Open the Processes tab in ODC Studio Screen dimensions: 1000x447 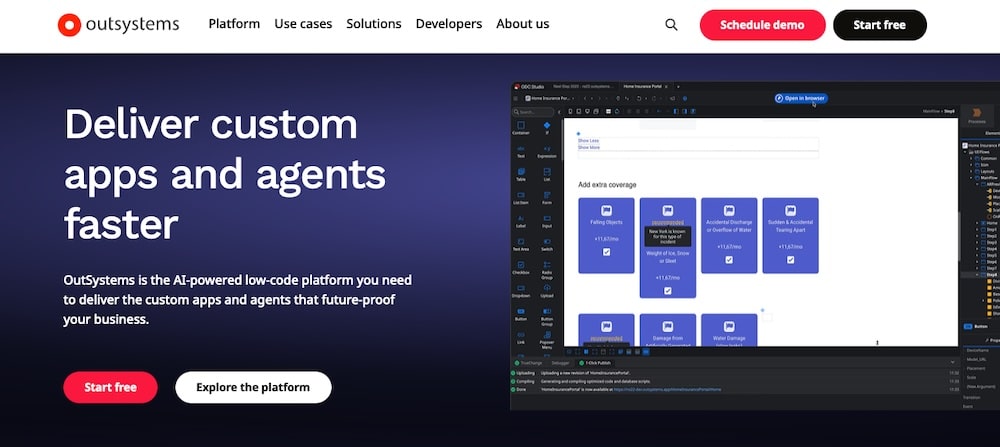(x=976, y=115)
